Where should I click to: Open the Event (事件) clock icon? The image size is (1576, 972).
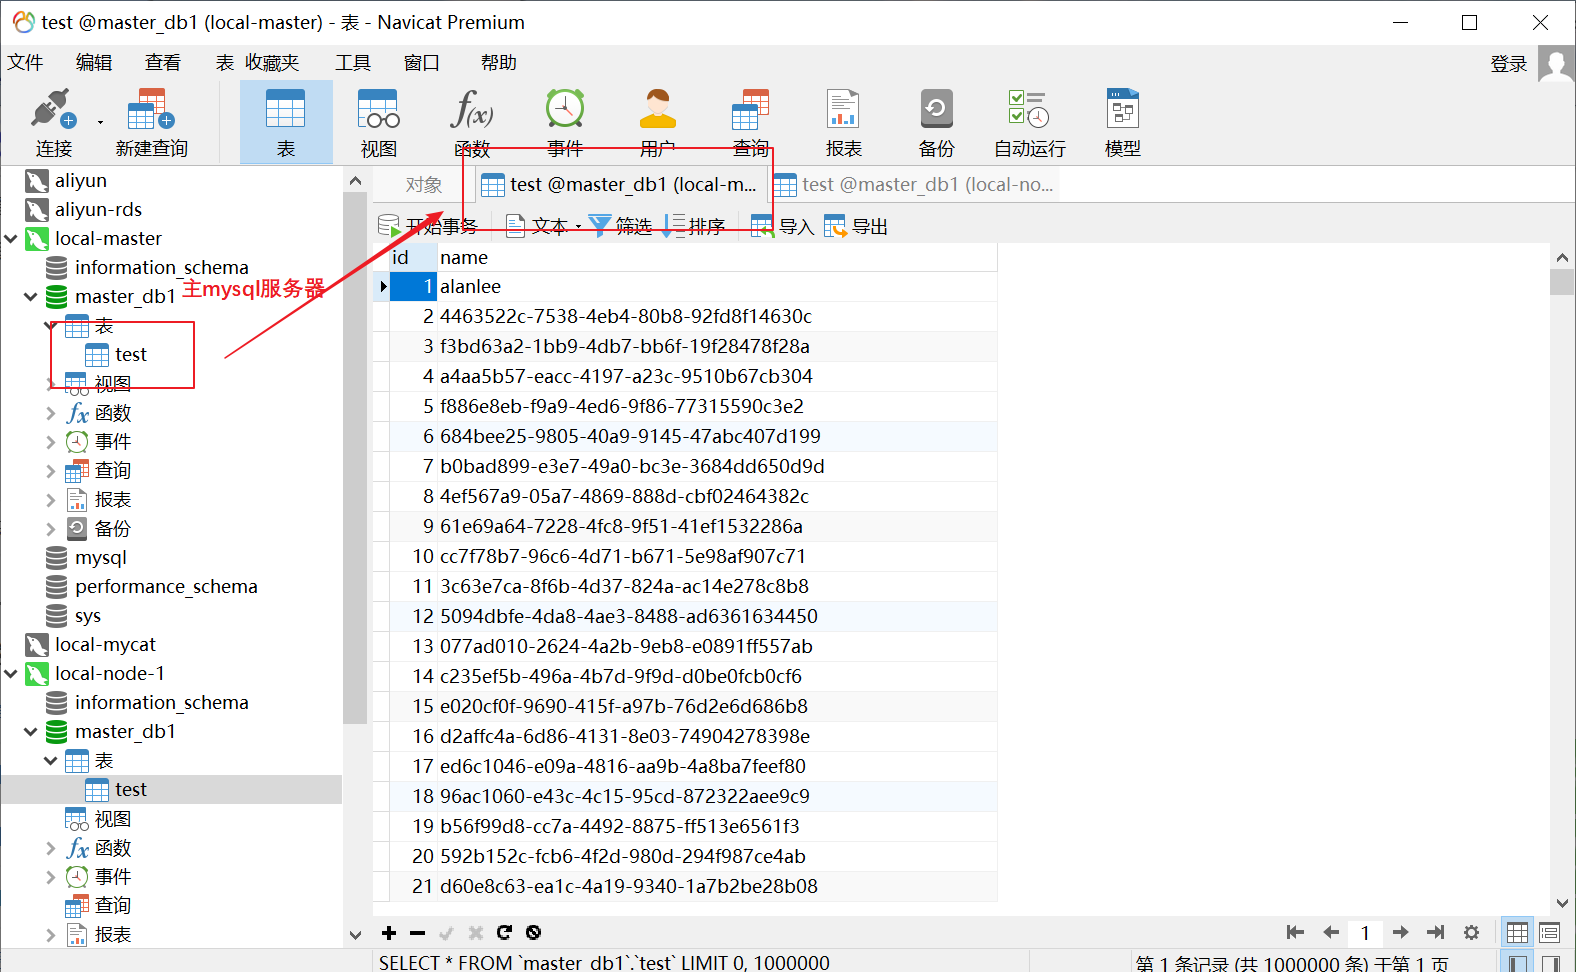(x=565, y=122)
